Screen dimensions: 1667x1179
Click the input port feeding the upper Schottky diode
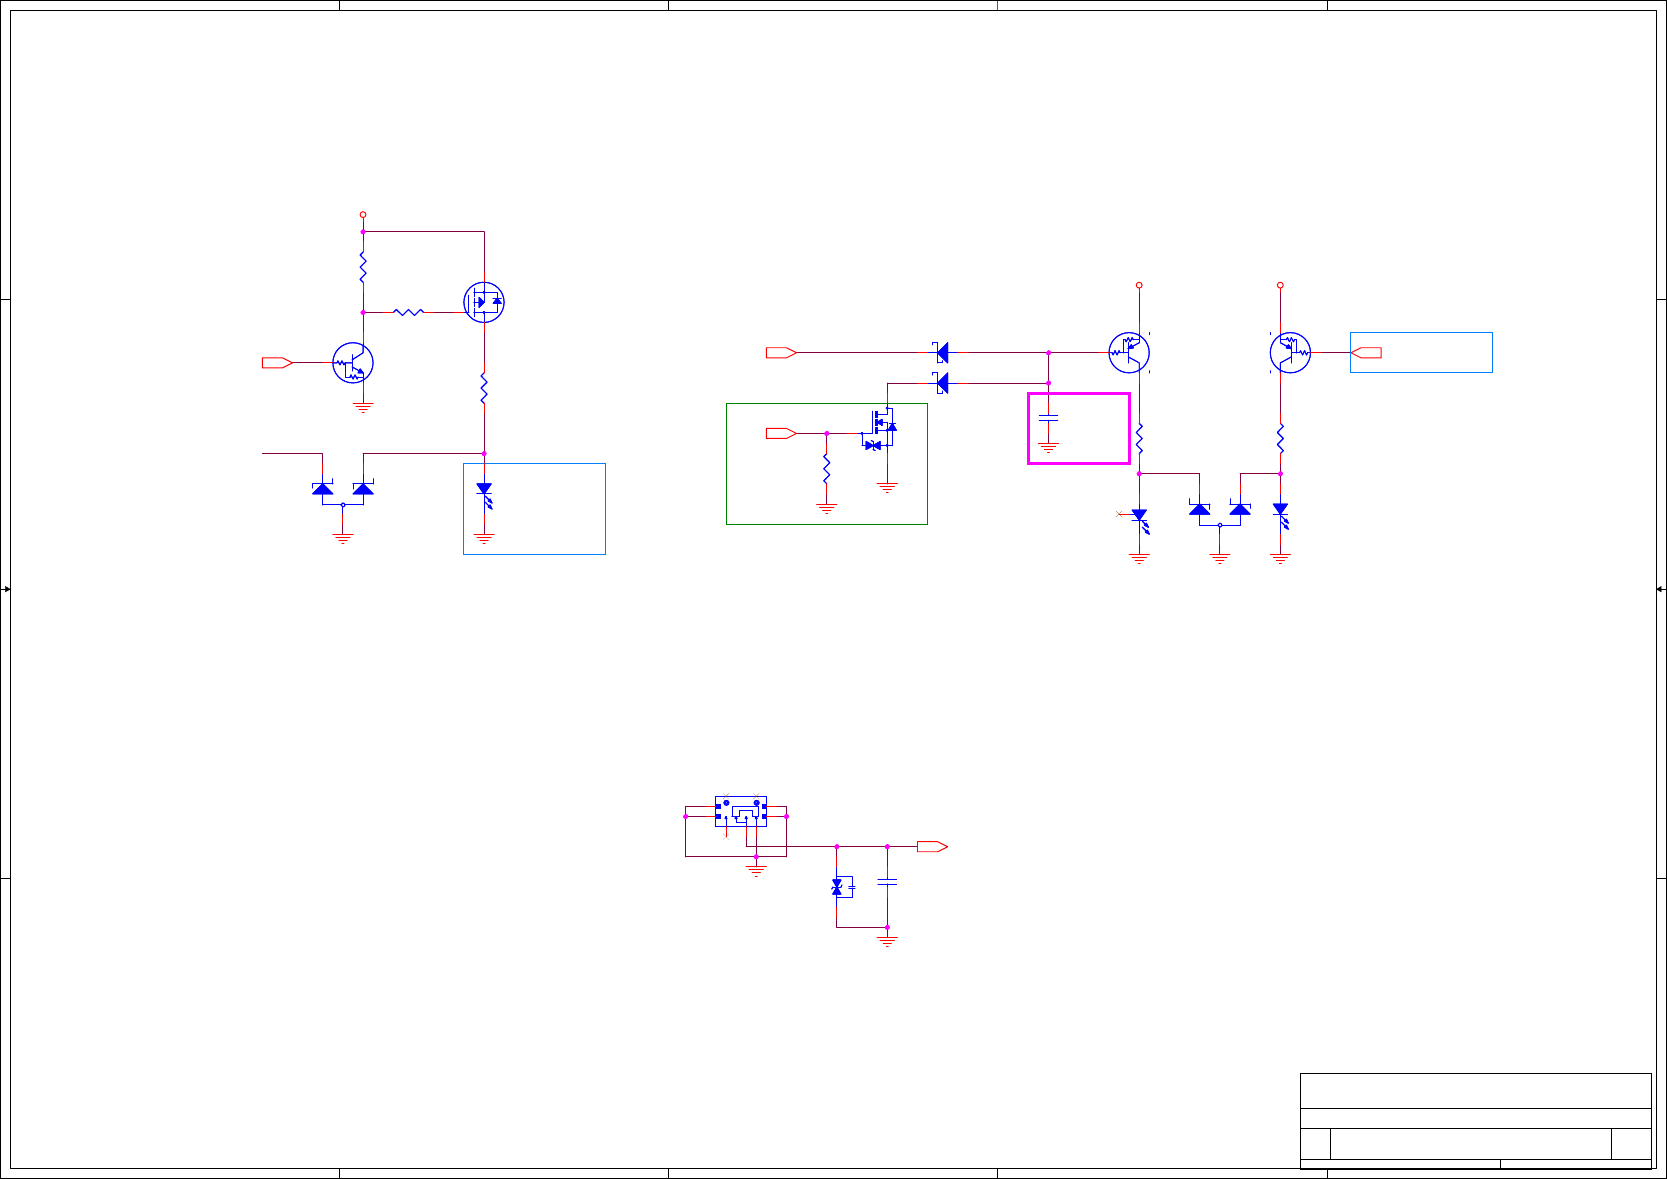781,352
